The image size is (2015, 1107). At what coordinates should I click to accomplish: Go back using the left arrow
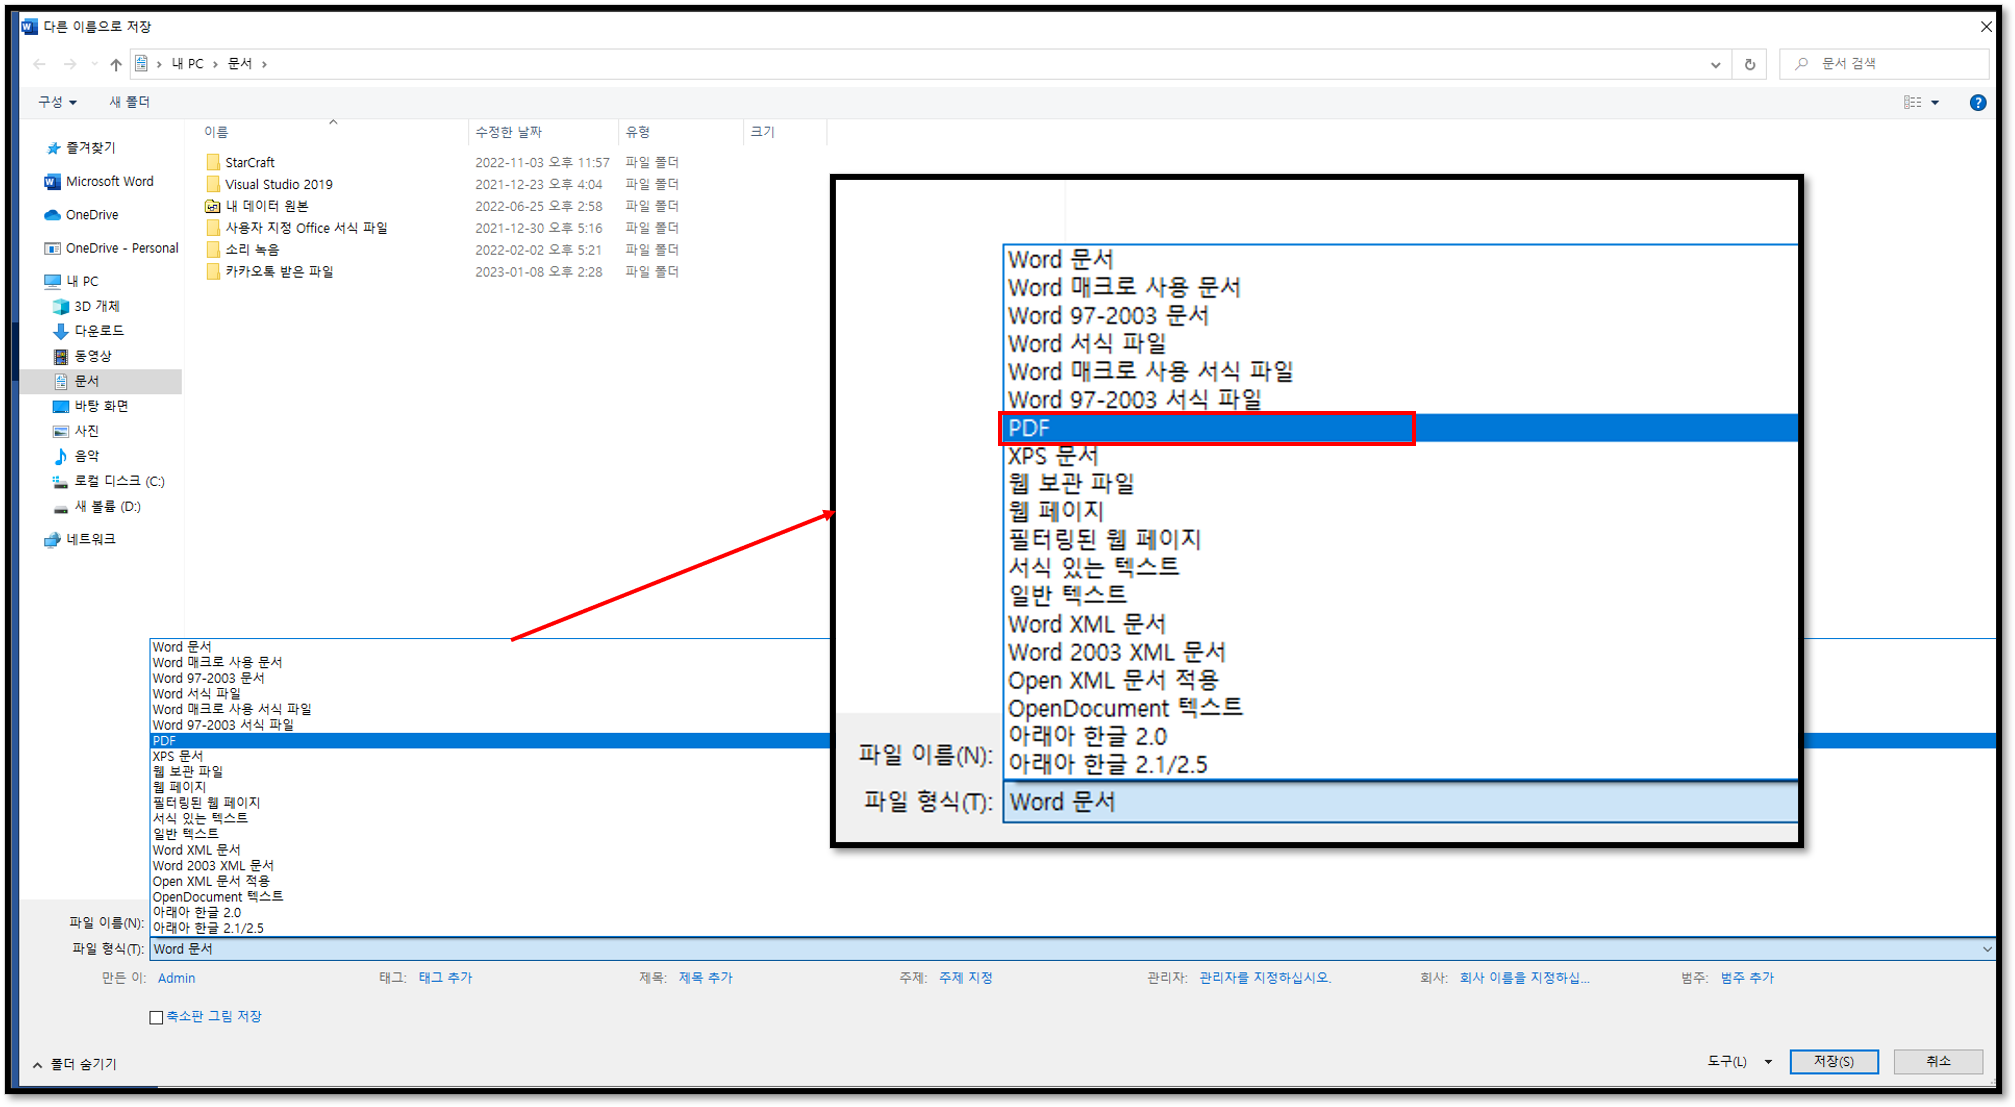pos(40,64)
